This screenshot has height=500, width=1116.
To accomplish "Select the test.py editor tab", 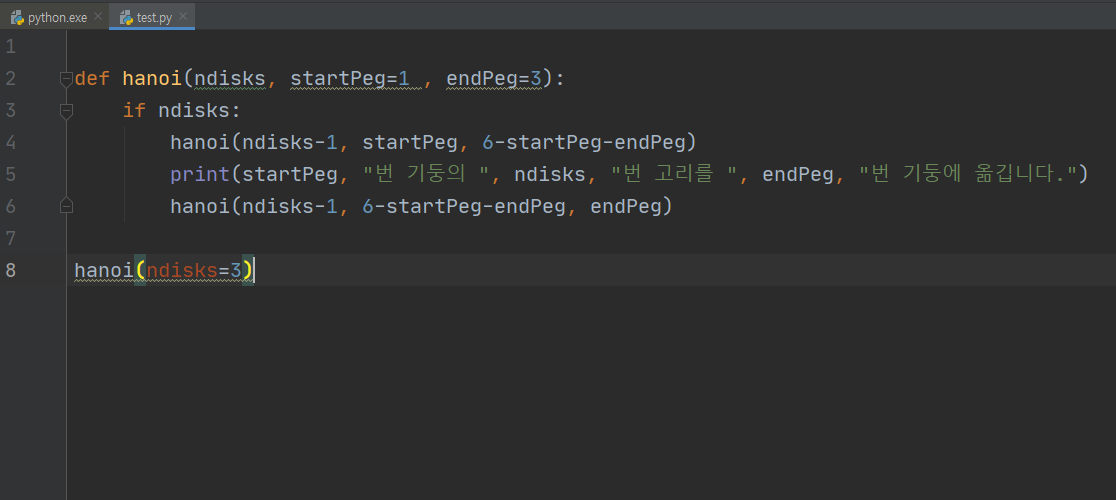I will point(152,17).
